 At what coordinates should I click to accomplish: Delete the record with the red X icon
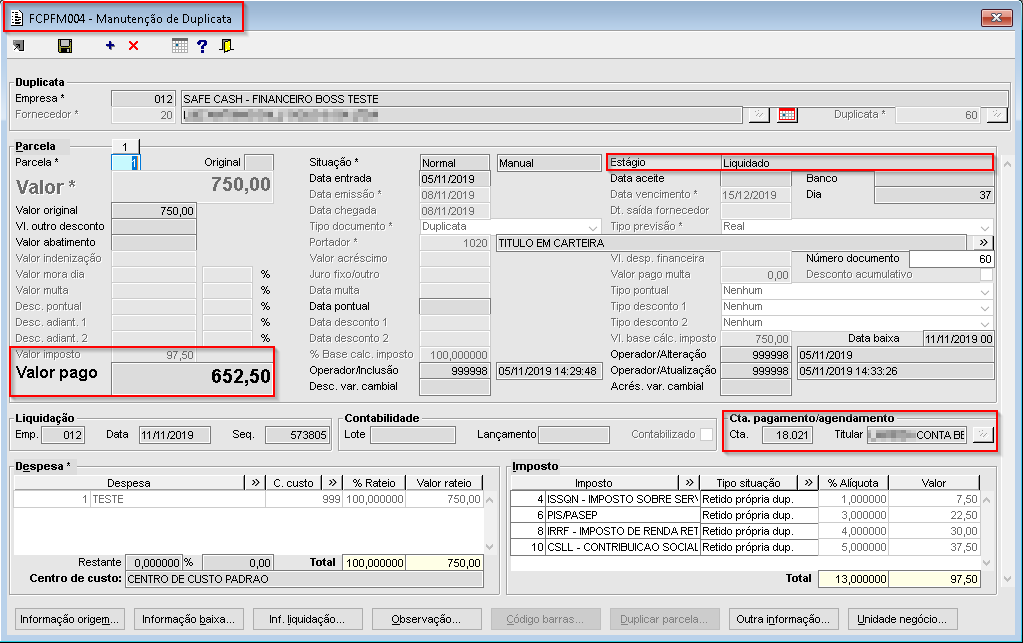click(x=134, y=46)
